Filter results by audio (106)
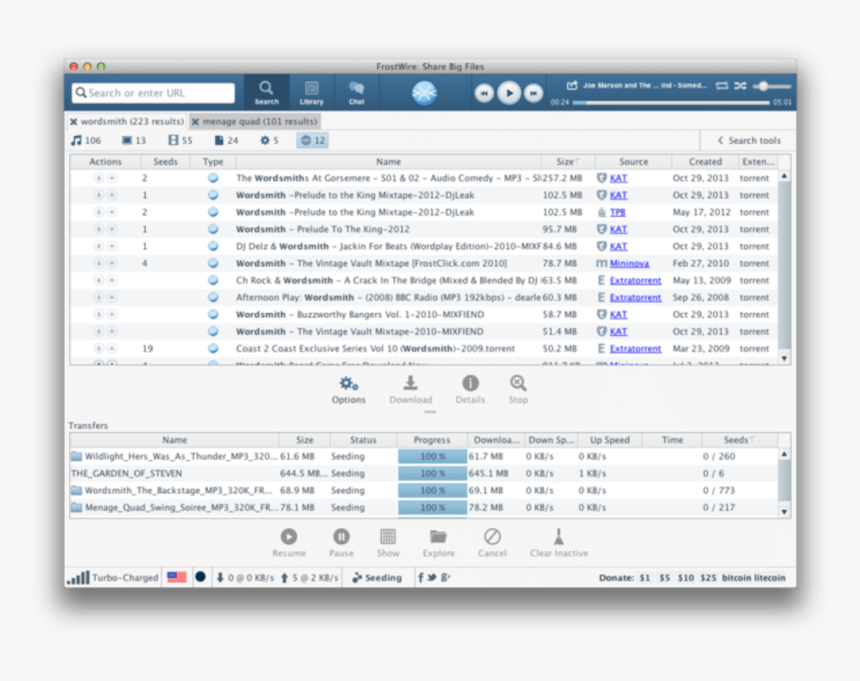Image resolution: width=860 pixels, height=681 pixels. (x=86, y=140)
